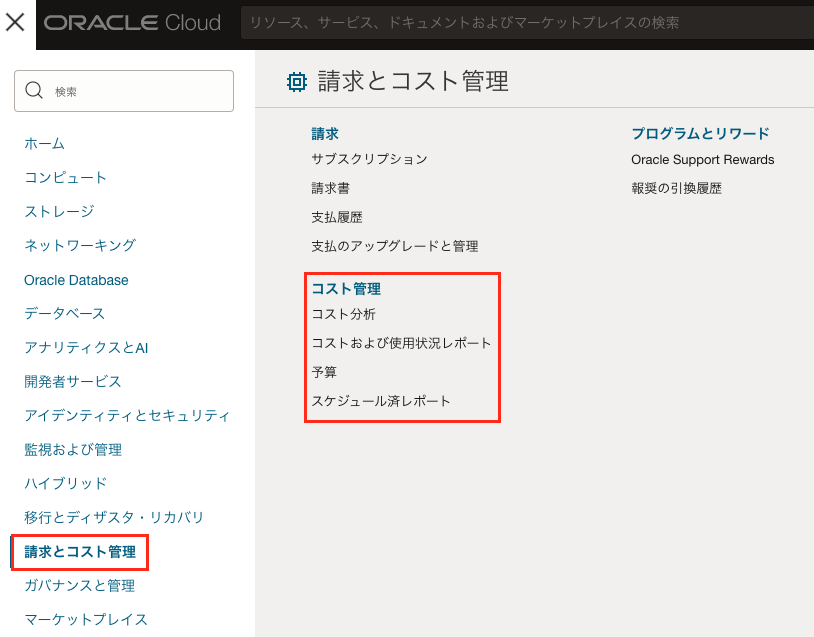Click the magnifier icon in menu search
The height and width of the screenshot is (637, 814).
pyautogui.click(x=34, y=91)
